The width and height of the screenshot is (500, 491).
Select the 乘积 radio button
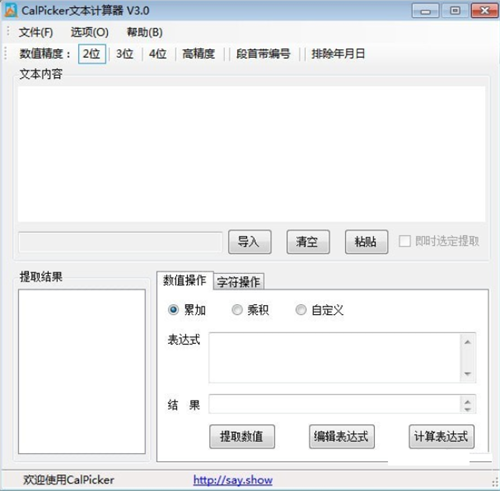click(237, 310)
